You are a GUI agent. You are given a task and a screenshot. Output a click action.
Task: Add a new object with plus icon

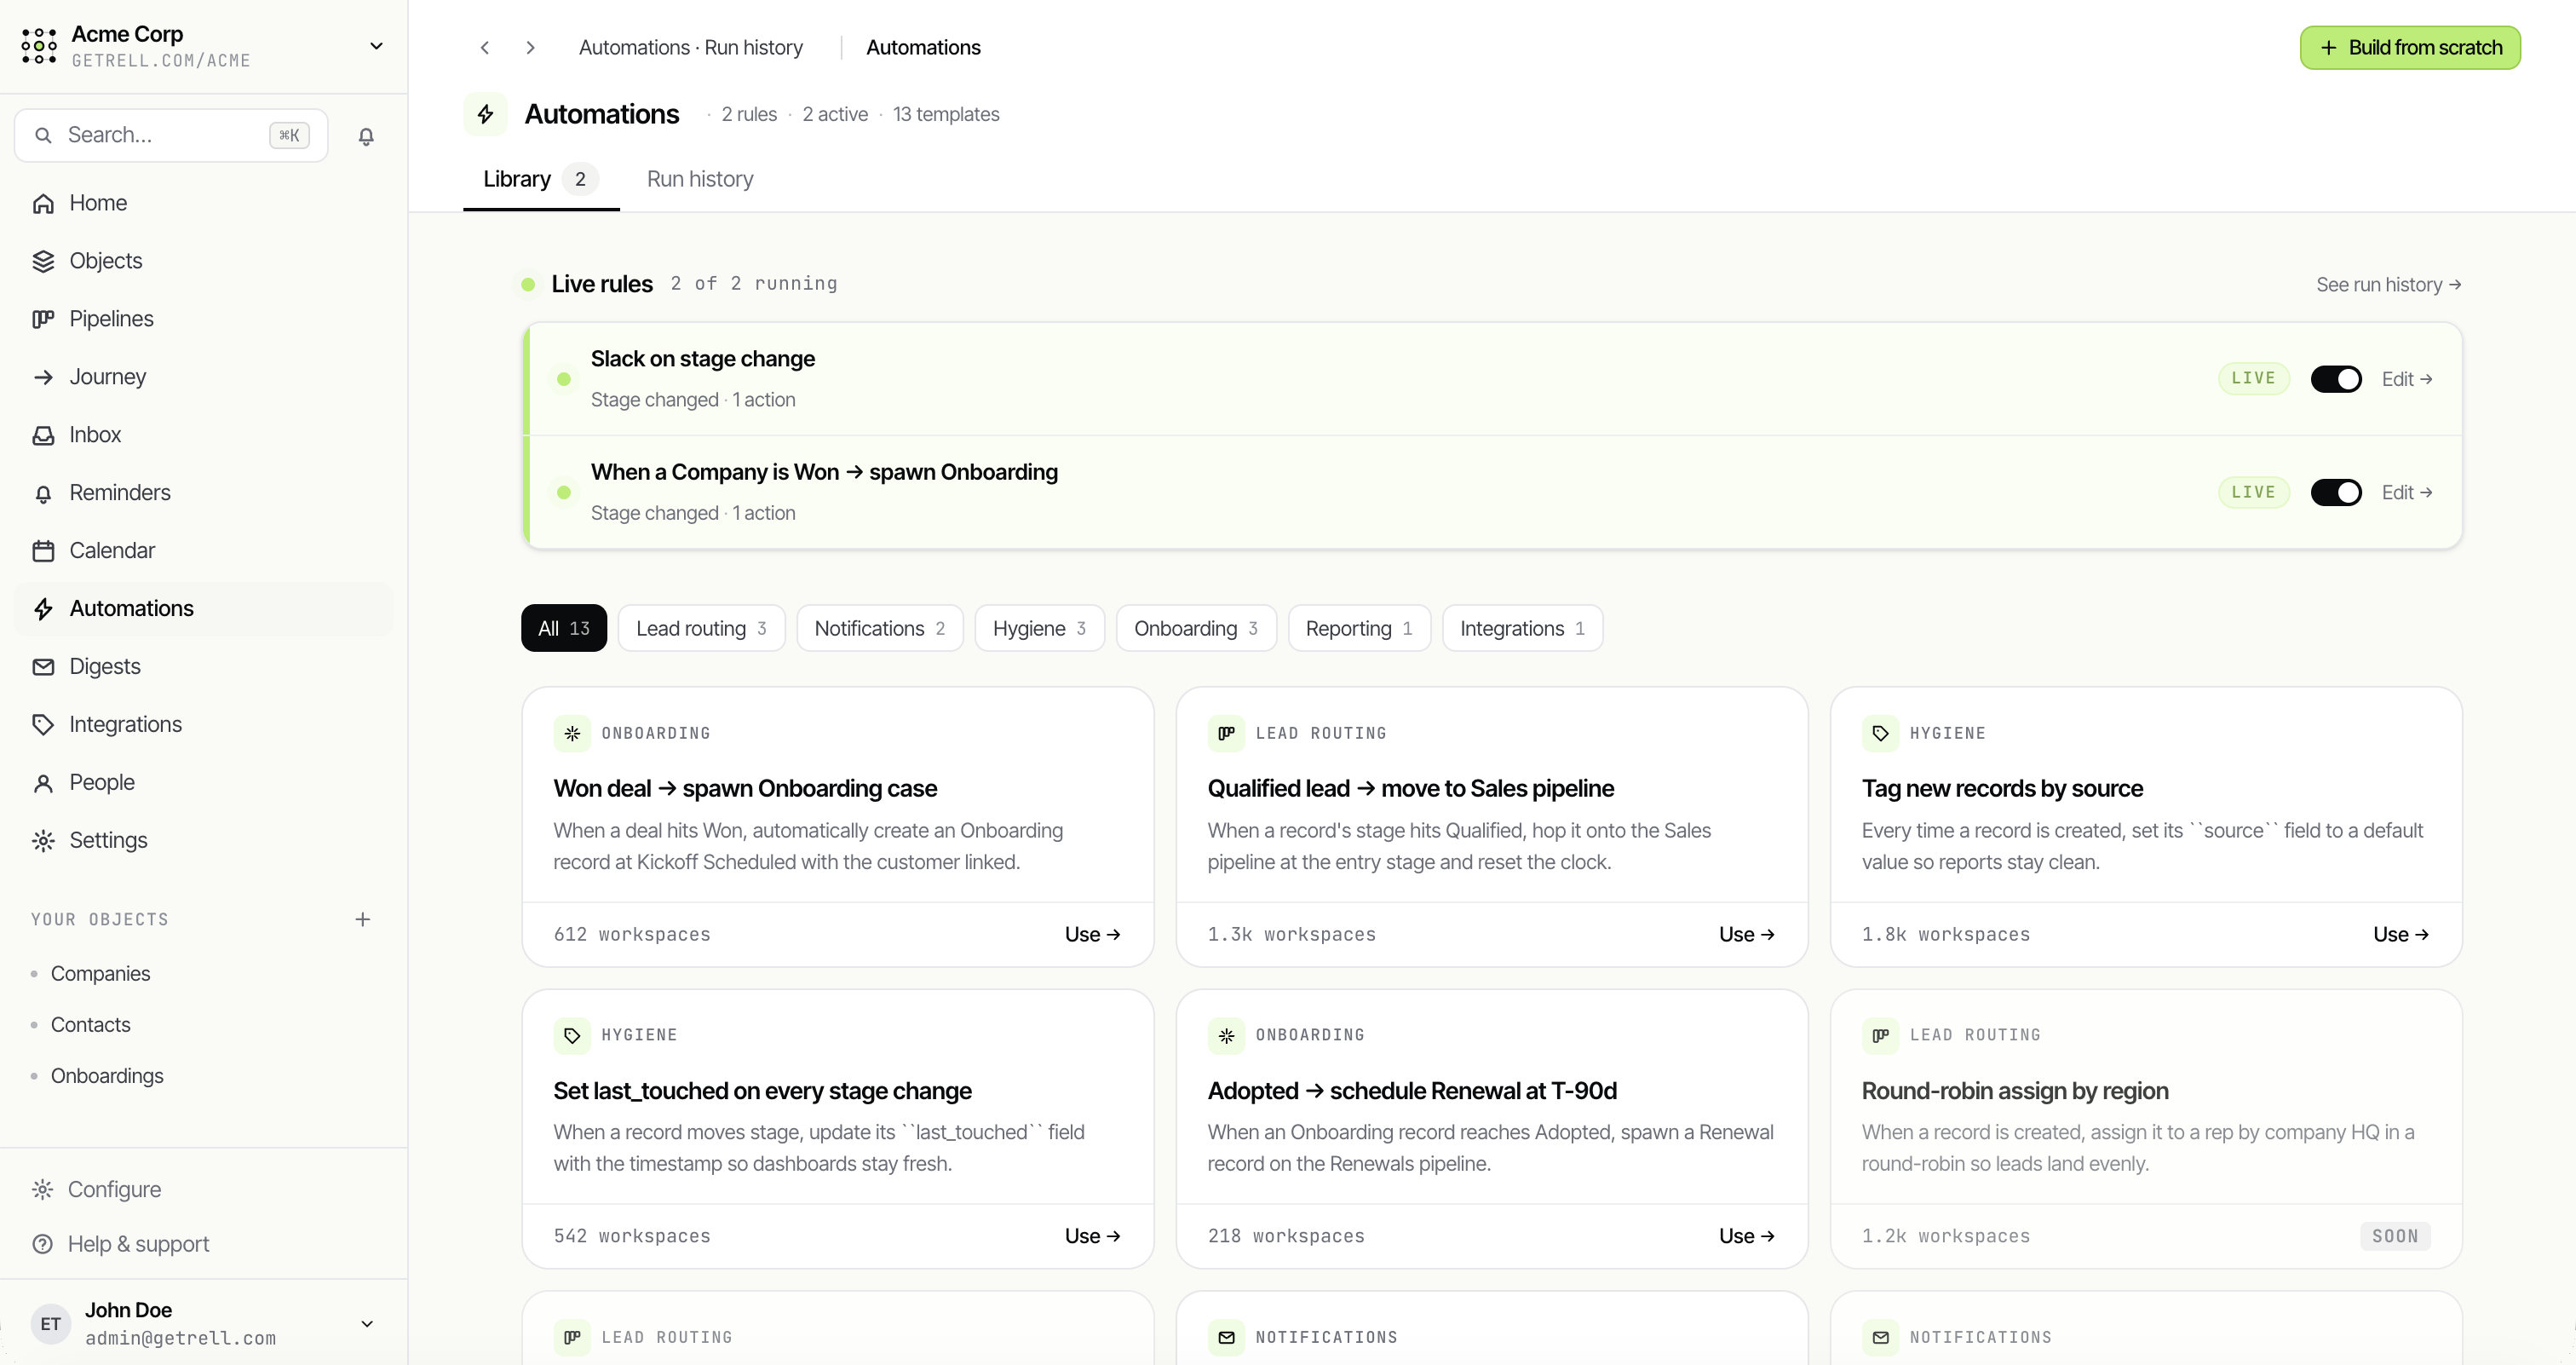pos(363,920)
